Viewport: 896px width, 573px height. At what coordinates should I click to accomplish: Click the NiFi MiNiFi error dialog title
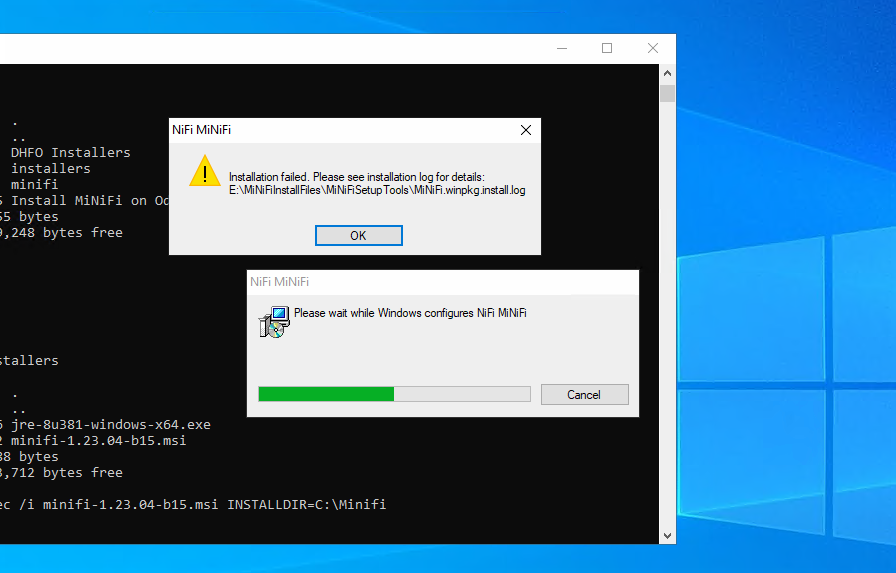pyautogui.click(x=202, y=130)
